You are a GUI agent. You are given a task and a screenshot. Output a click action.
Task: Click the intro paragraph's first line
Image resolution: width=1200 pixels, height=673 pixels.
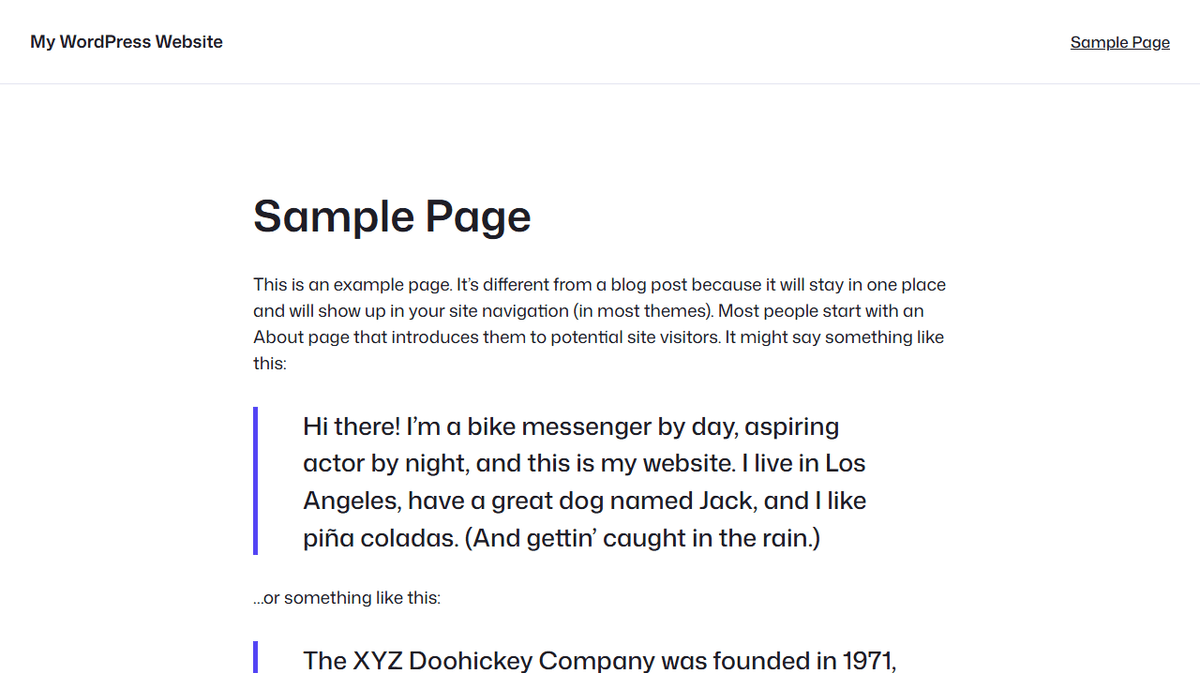pos(599,285)
